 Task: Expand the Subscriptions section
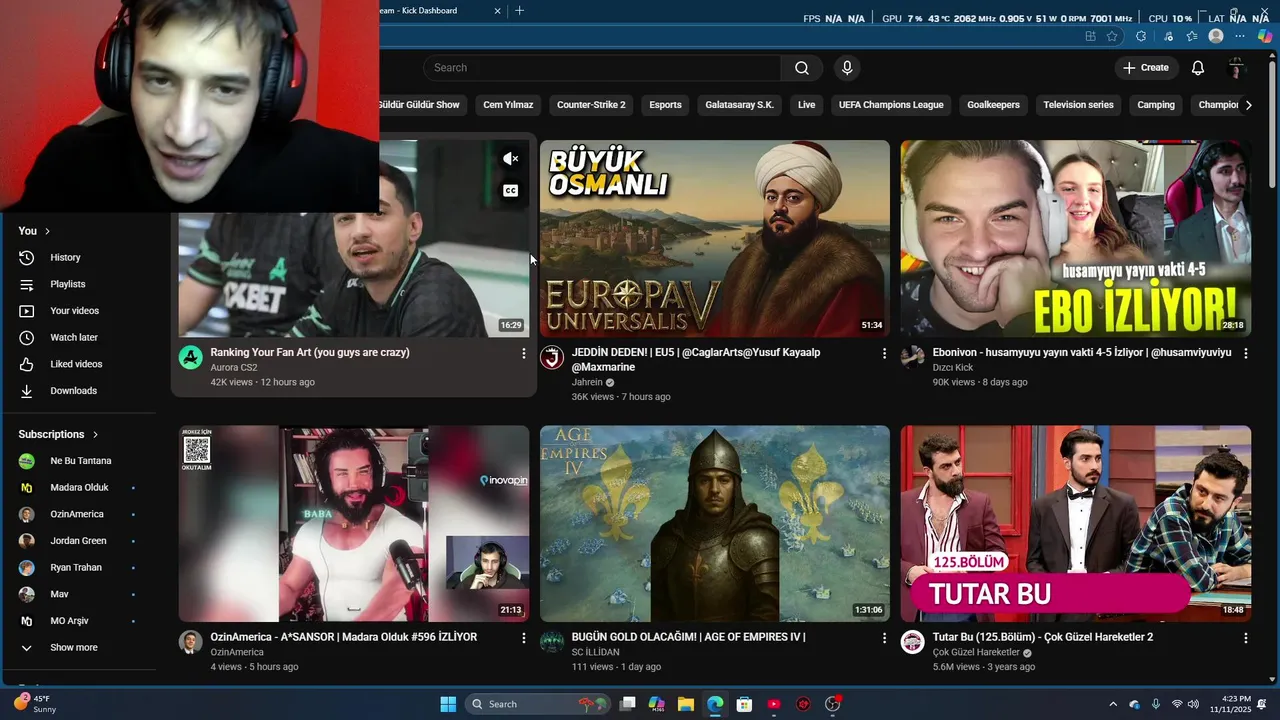click(x=59, y=435)
